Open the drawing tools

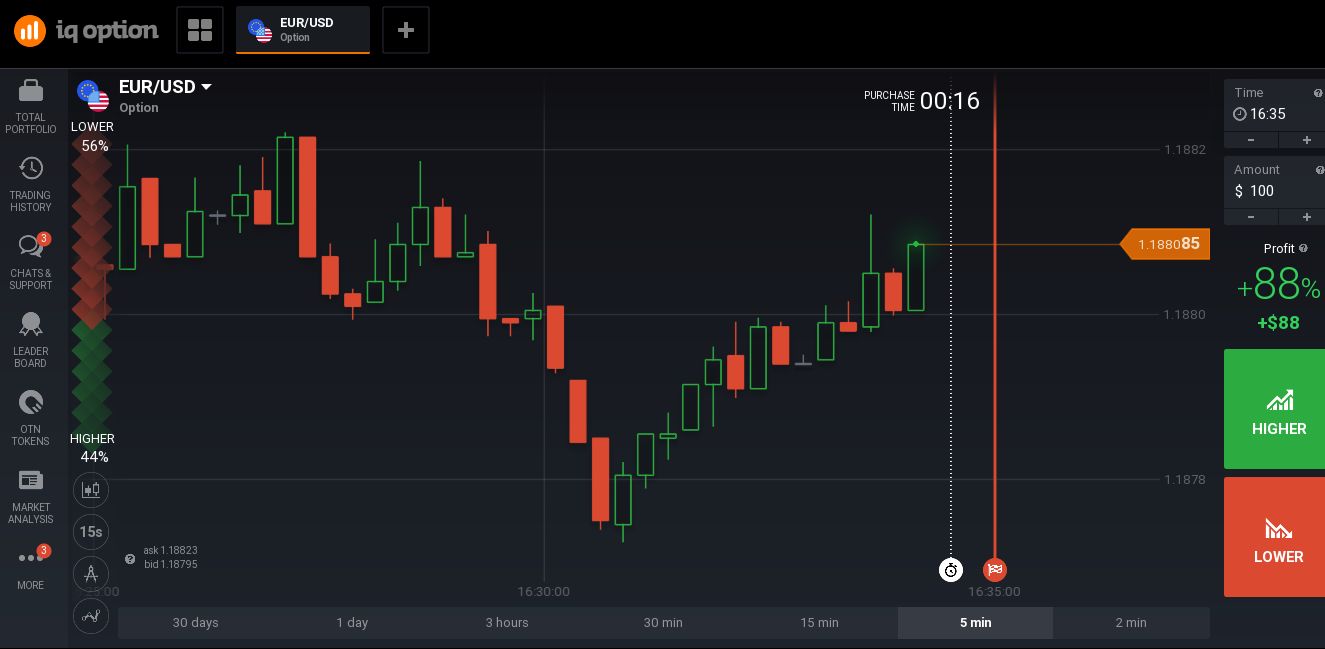point(90,574)
